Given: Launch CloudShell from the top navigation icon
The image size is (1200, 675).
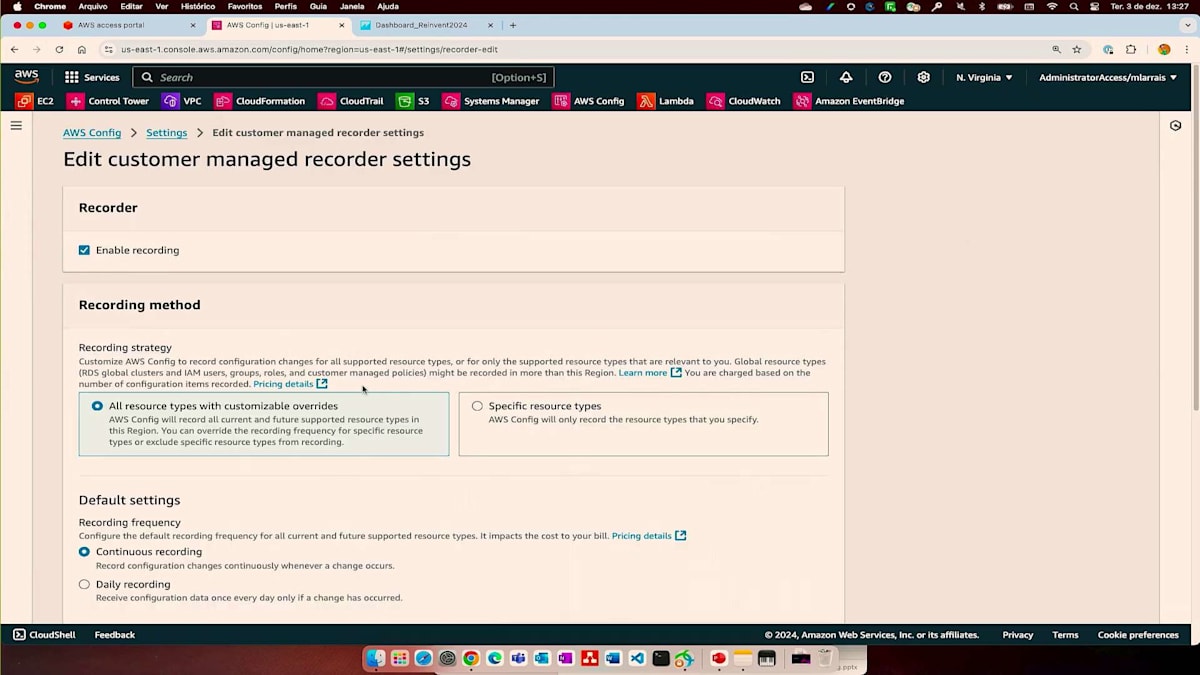Looking at the screenshot, I should point(807,77).
